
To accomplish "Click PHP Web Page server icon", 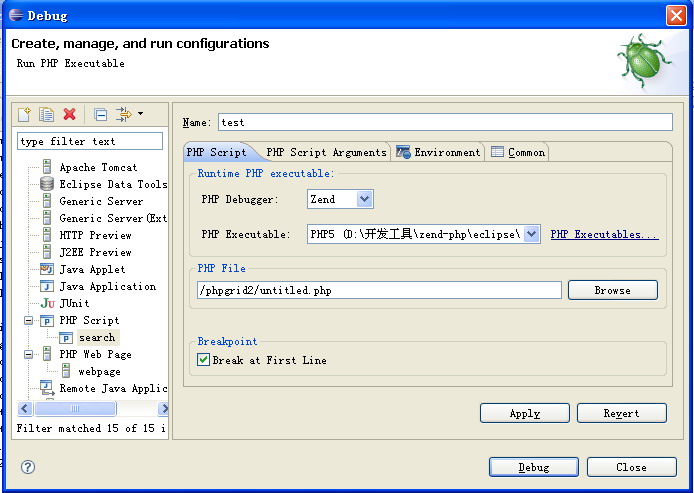I will click(x=47, y=354).
